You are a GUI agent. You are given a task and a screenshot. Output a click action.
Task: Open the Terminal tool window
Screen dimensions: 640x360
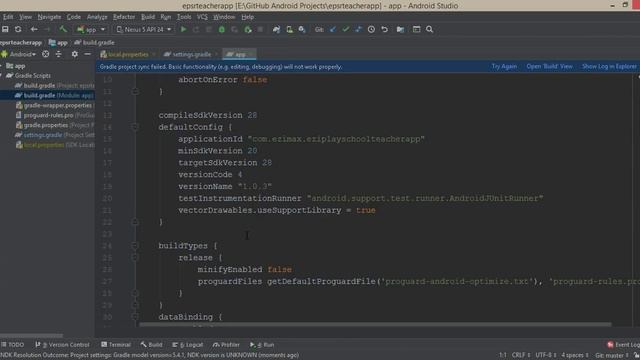pyautogui.click(x=116, y=345)
